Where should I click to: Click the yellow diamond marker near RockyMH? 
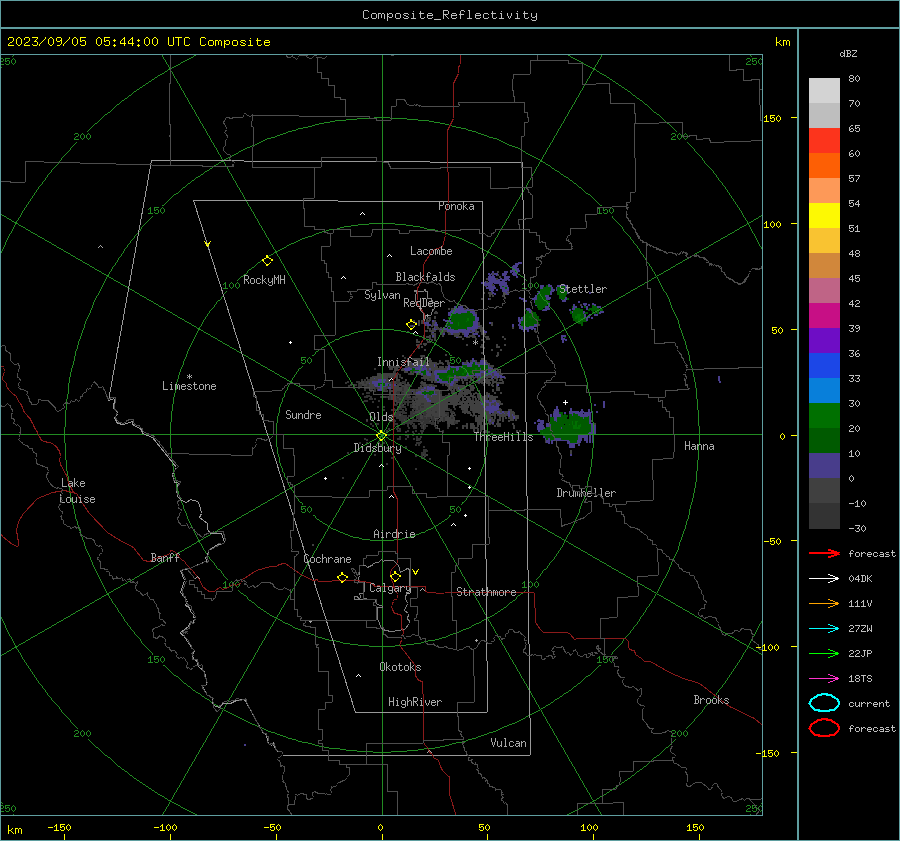tap(267, 261)
